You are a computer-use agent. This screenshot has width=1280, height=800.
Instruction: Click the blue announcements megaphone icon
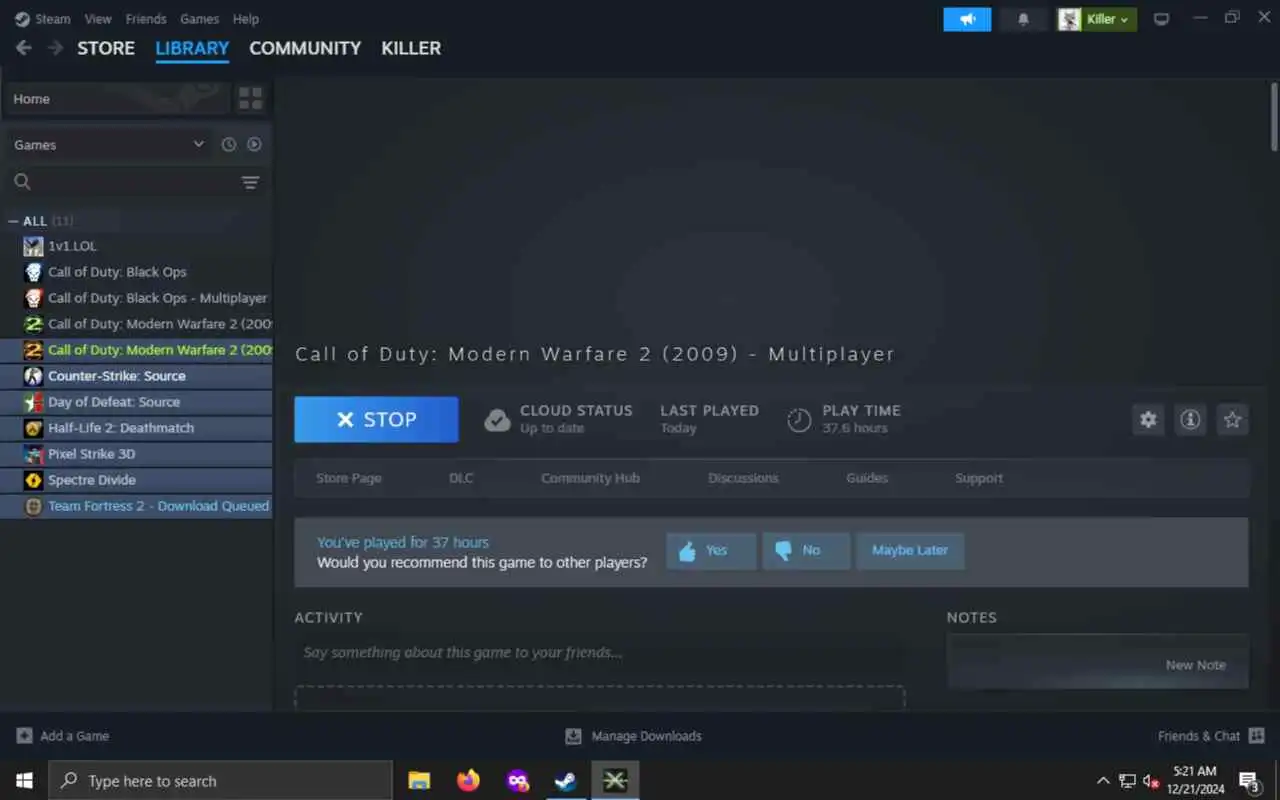pos(967,19)
